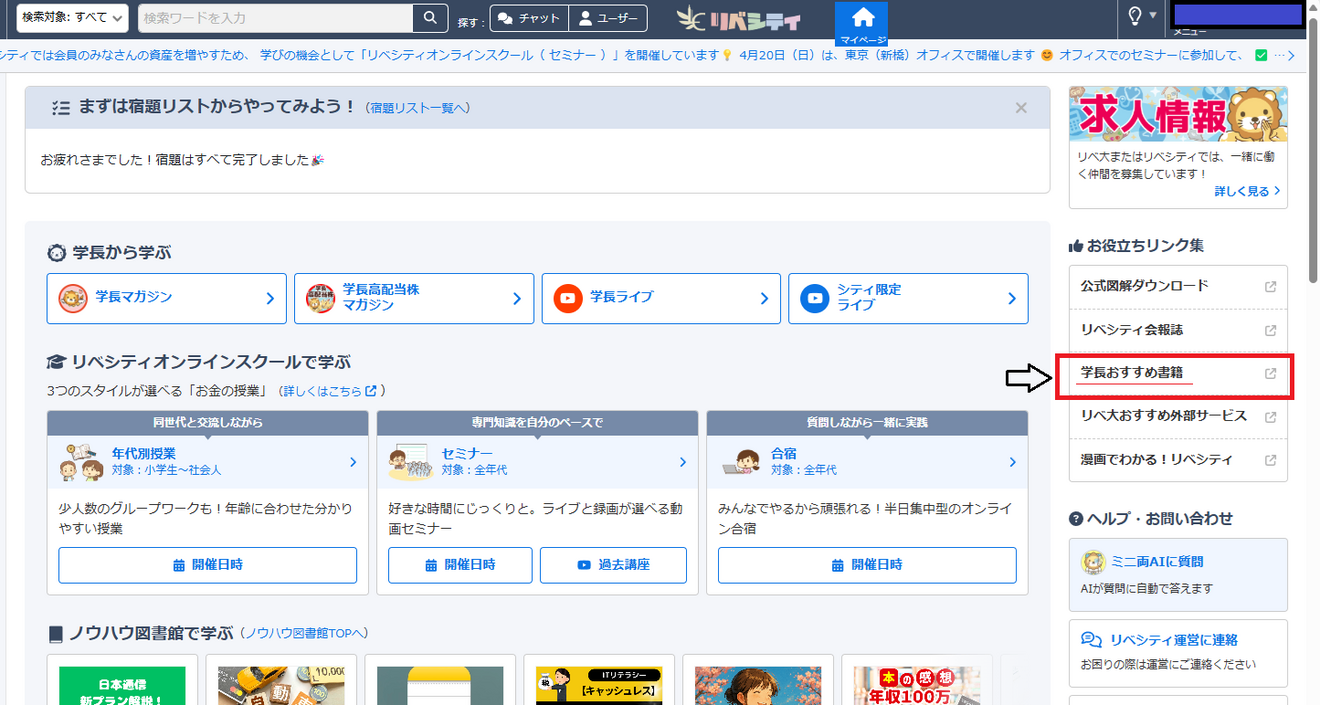Open ミニ両AIに質問 help card
Screen dimensions: 1320x705
[x=1178, y=575]
